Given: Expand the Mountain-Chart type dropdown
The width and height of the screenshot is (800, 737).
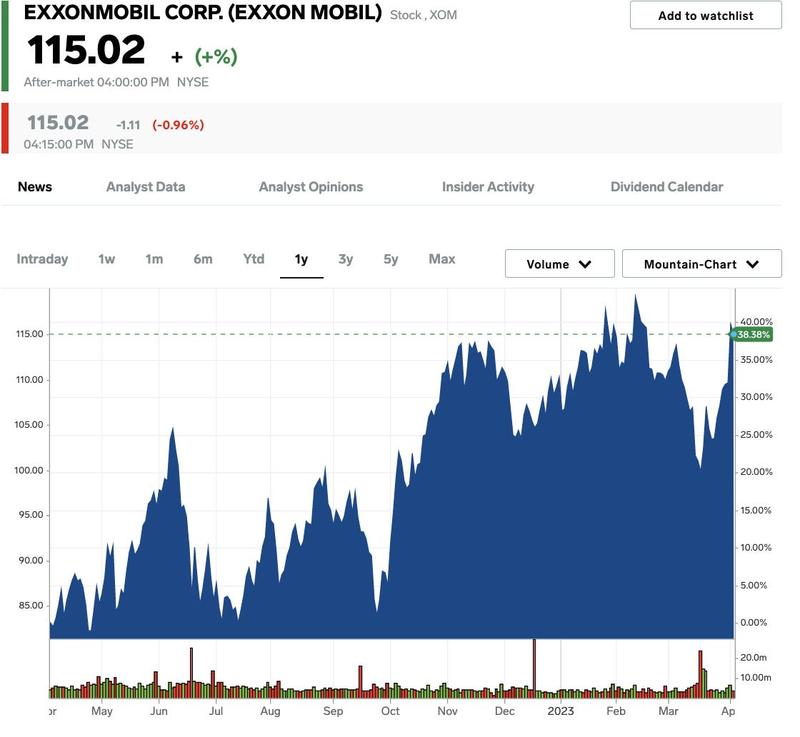Looking at the screenshot, I should click(702, 264).
